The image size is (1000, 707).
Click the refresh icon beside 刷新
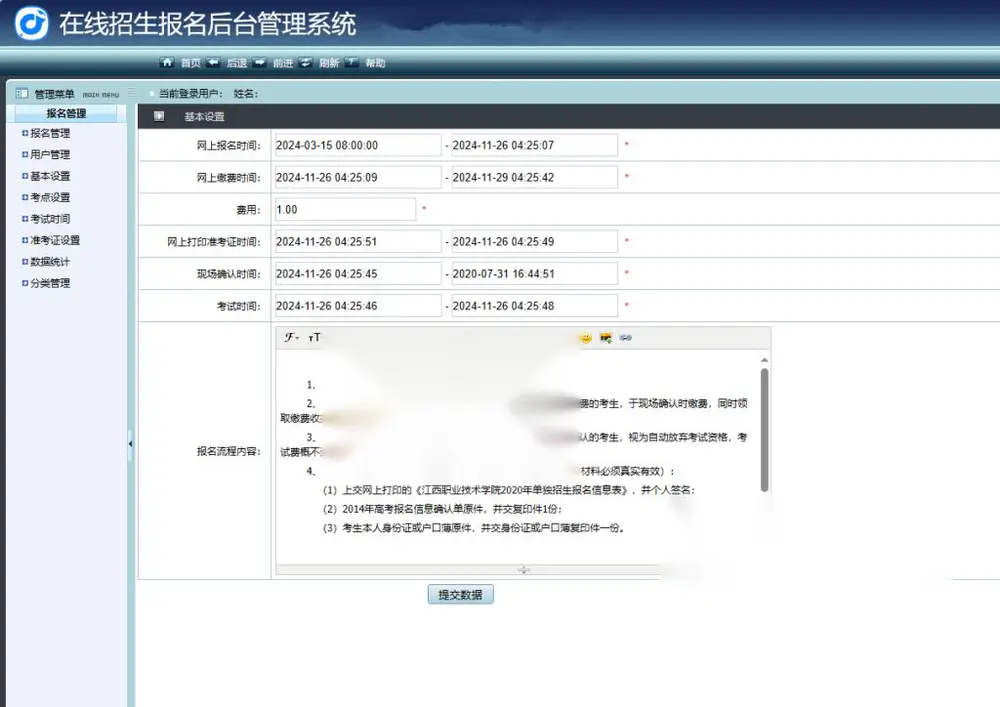tap(306, 62)
